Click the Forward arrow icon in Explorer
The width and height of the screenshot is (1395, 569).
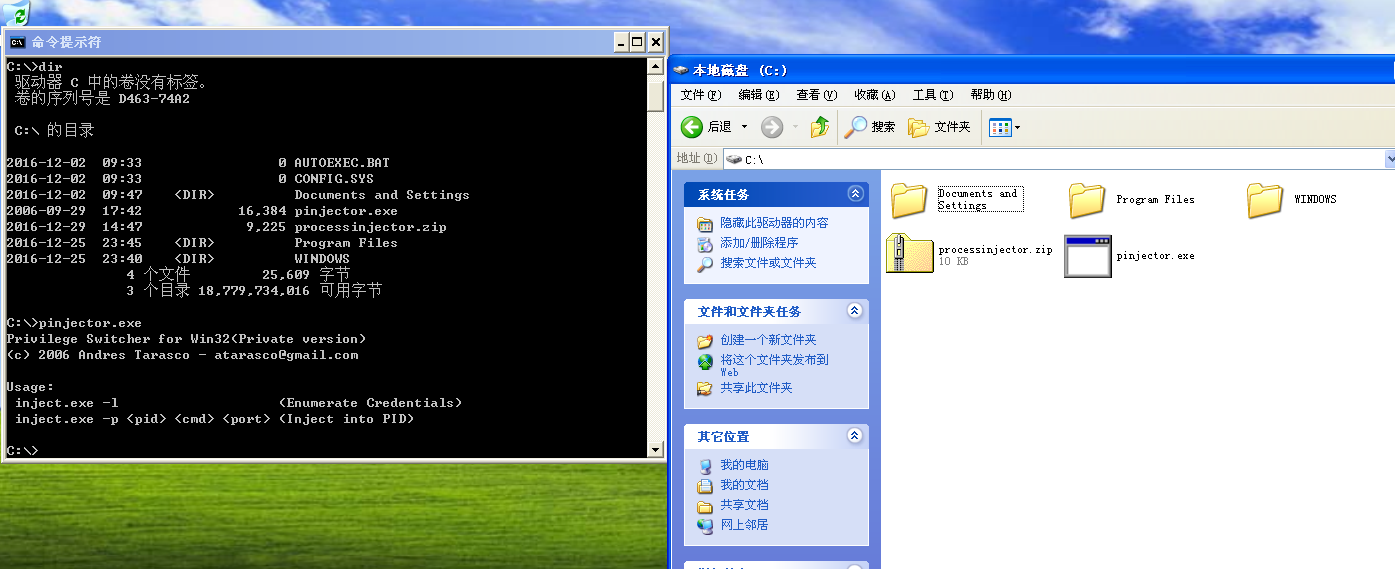[771, 127]
